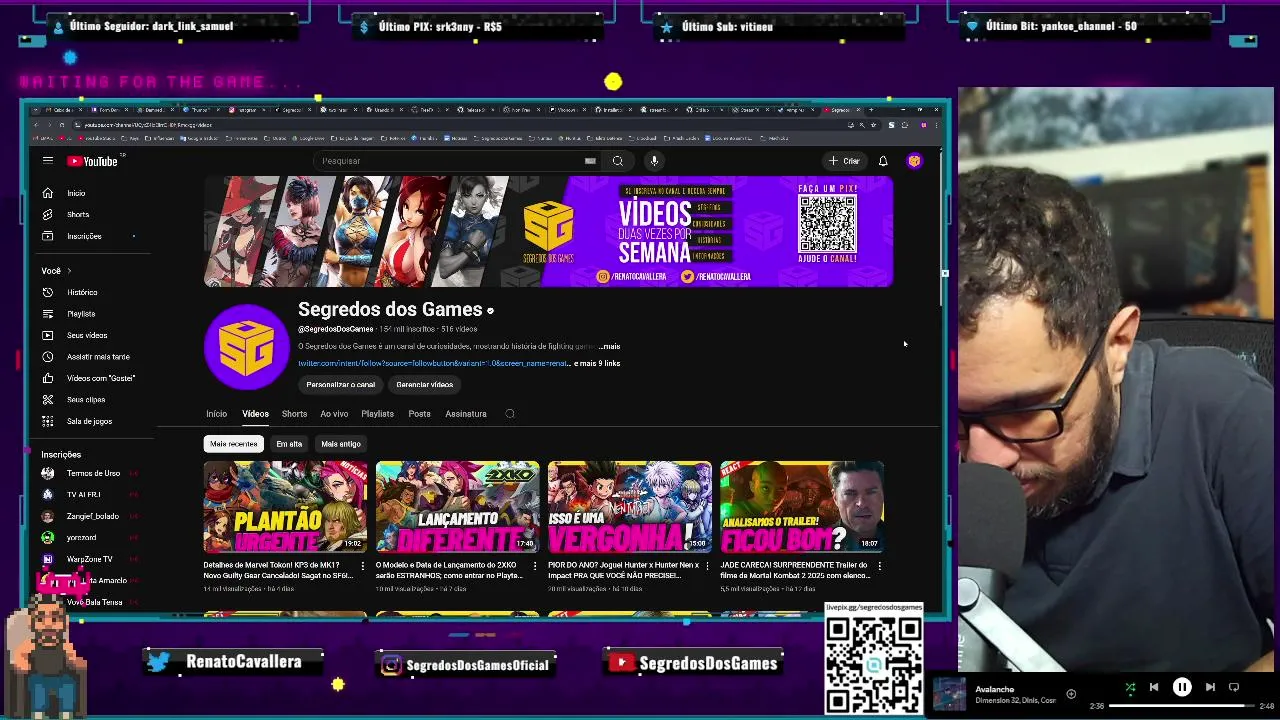Pause the Avalanche track

tap(1182, 687)
